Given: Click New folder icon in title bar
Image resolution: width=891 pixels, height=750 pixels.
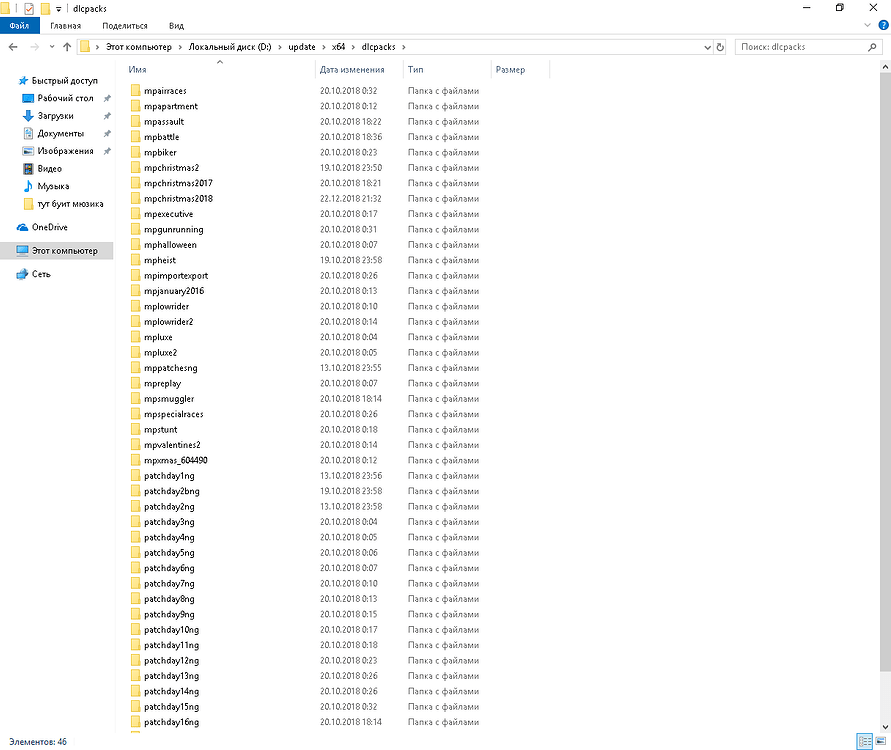Looking at the screenshot, I should [x=45, y=9].
